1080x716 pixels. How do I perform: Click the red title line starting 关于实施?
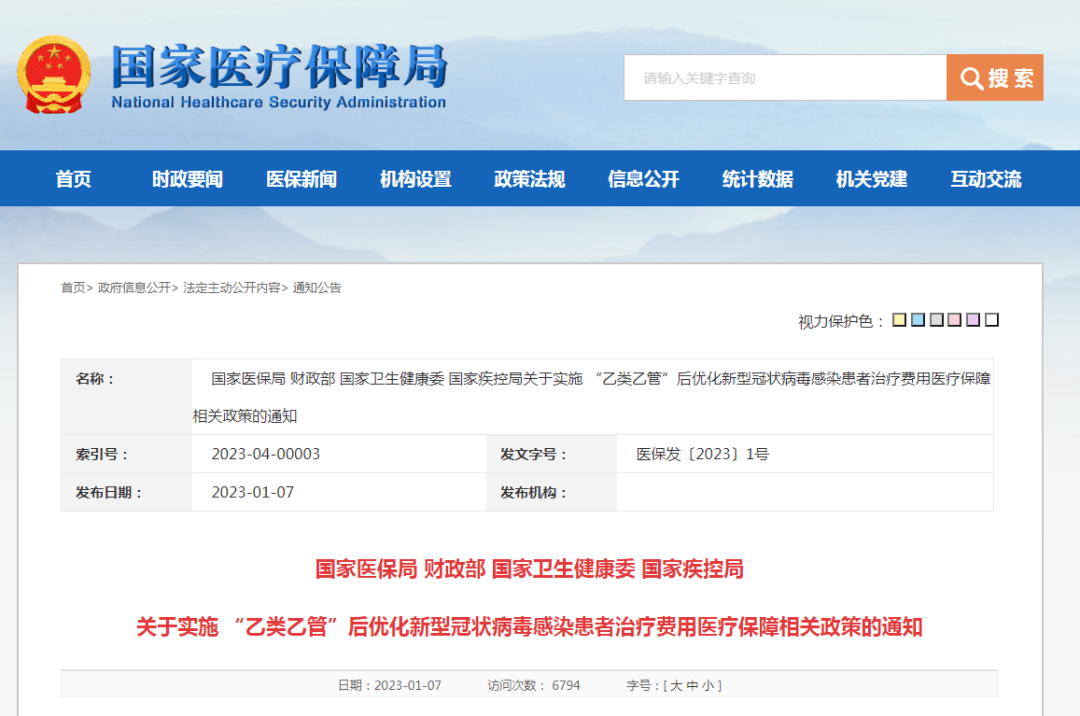[529, 627]
